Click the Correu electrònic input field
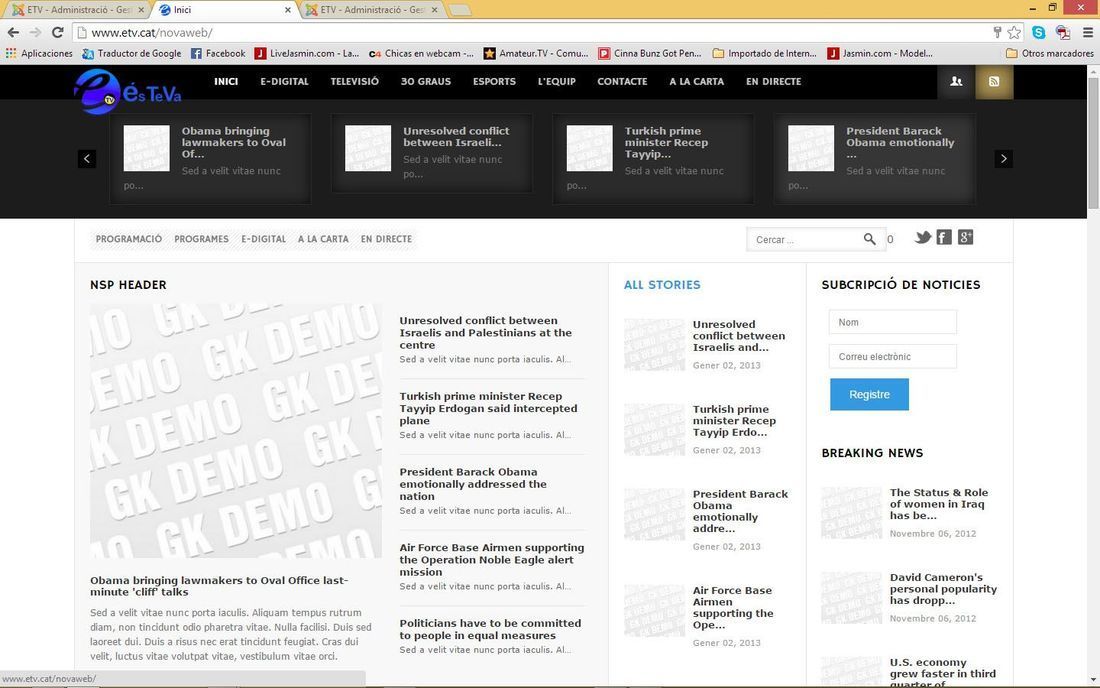This screenshot has width=1100, height=688. [892, 356]
